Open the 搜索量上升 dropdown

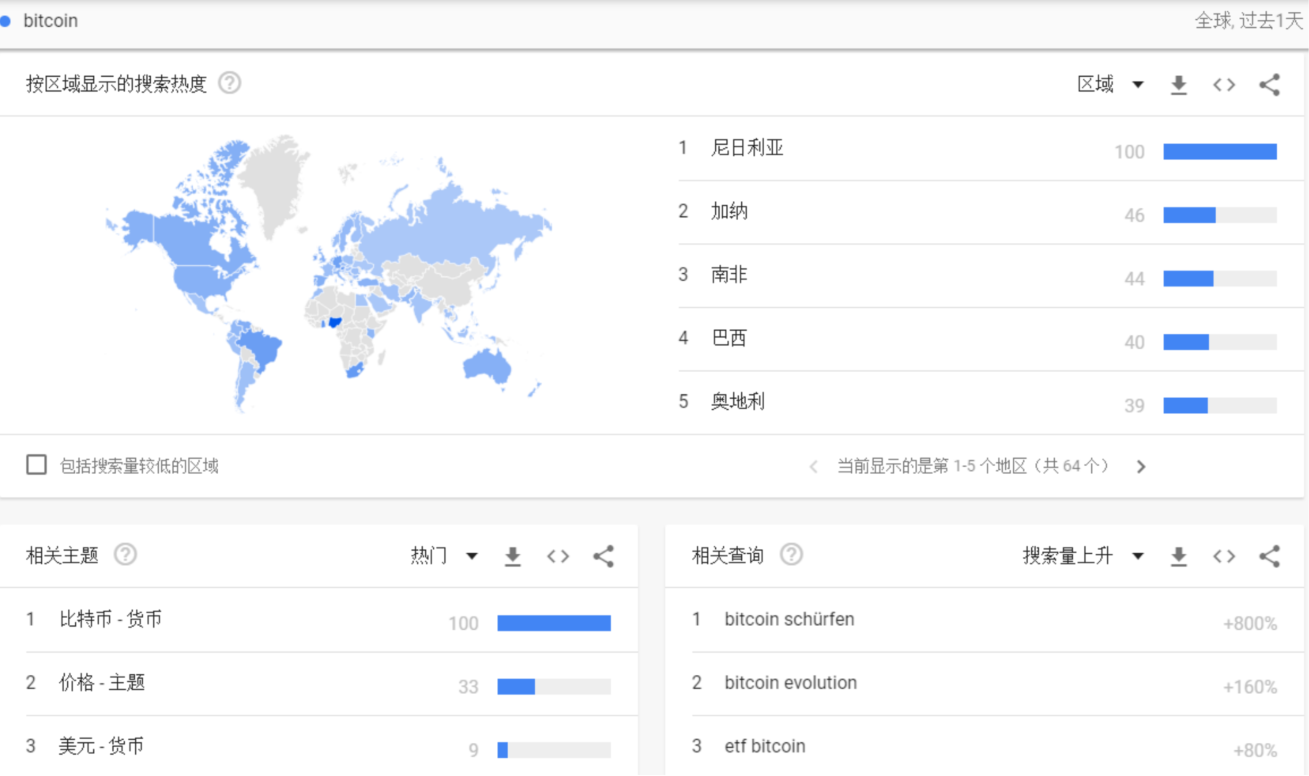point(1083,556)
